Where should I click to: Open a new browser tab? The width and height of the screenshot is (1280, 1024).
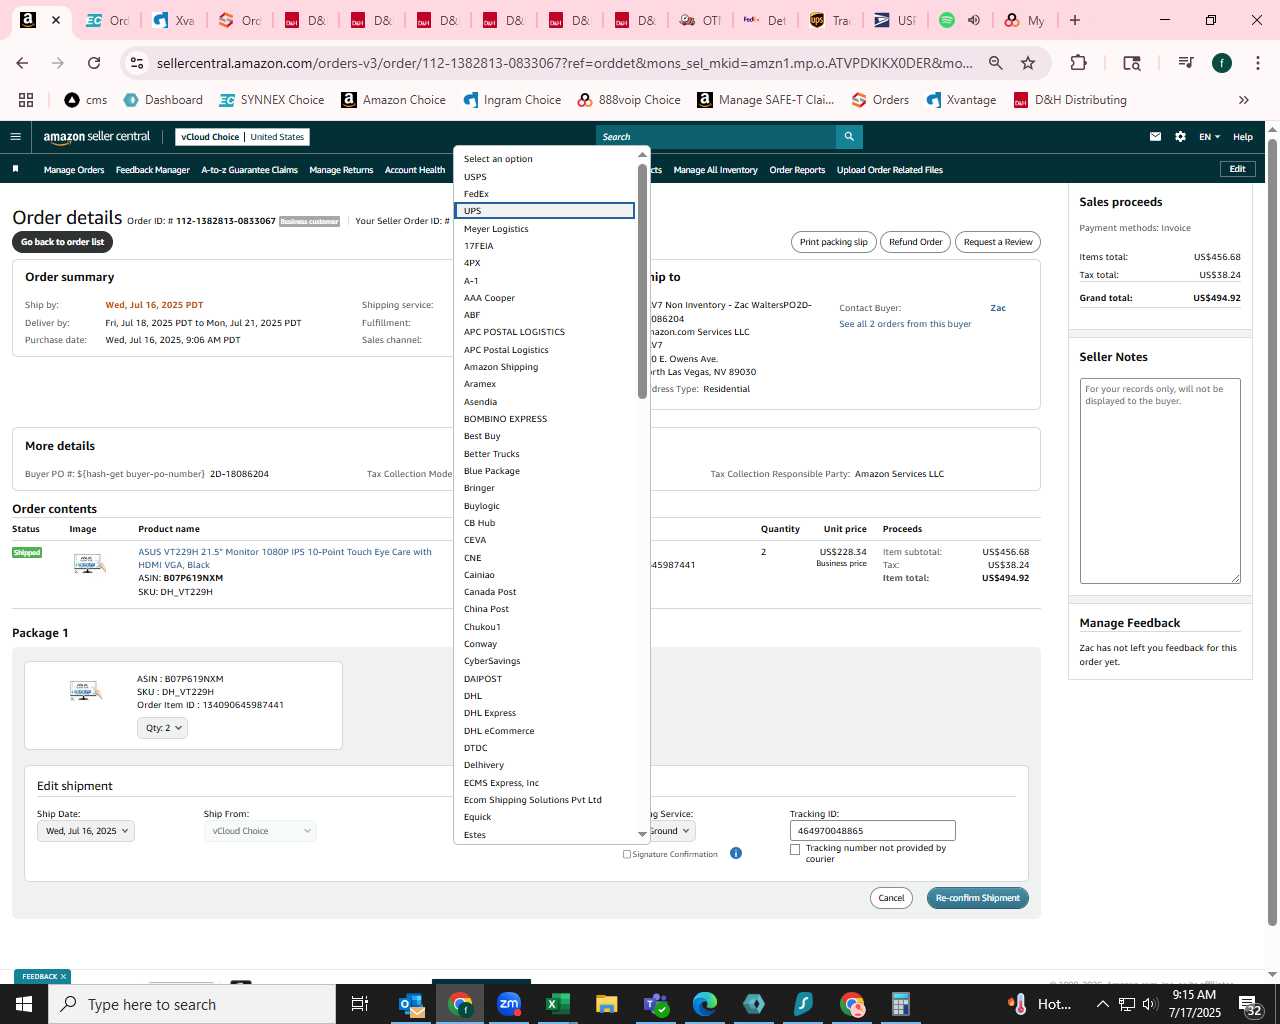click(1075, 20)
